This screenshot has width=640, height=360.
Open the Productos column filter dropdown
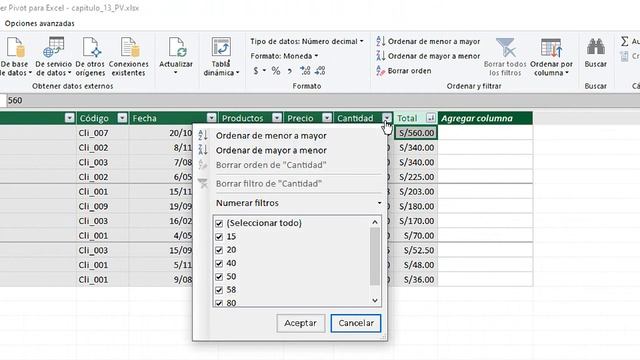point(277,118)
